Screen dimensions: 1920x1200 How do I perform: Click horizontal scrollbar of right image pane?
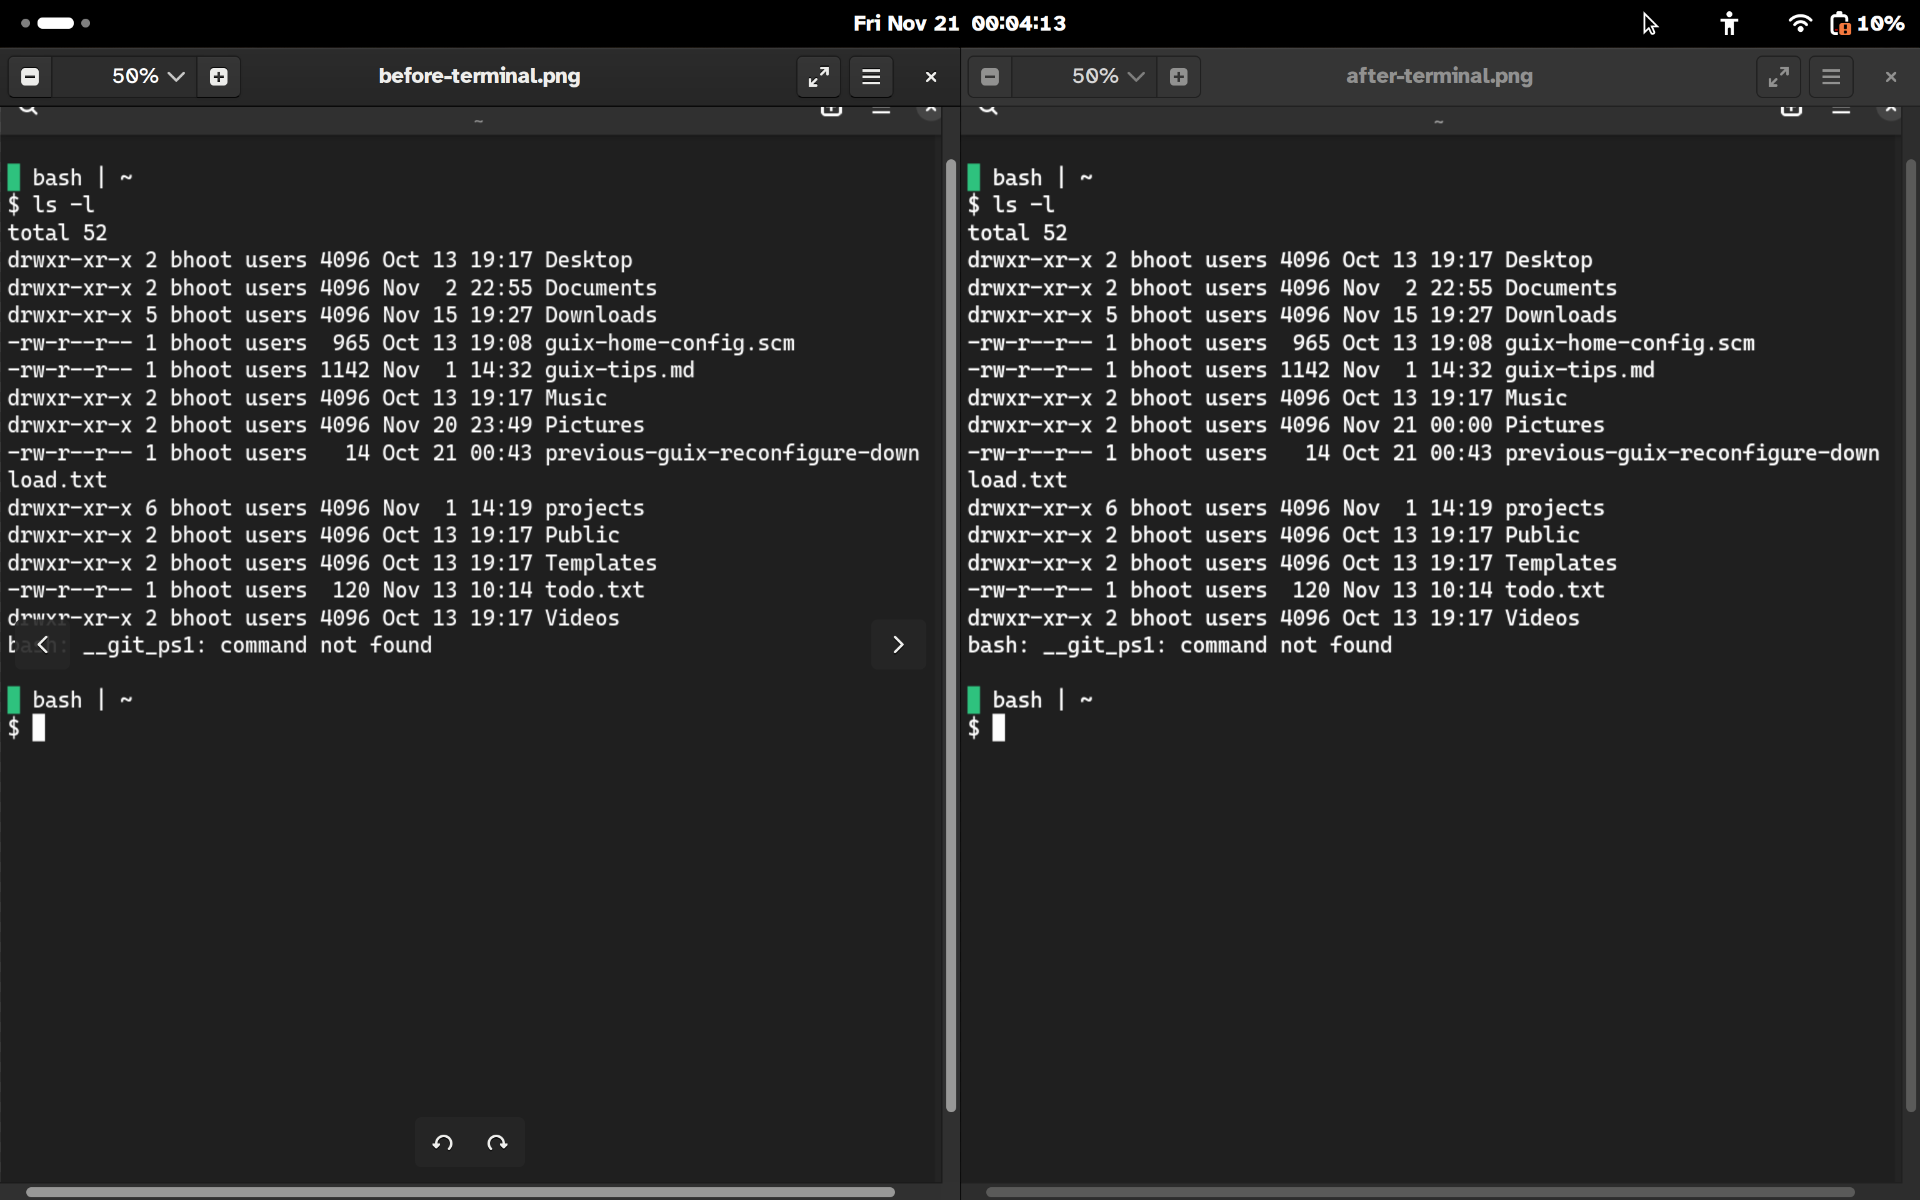[x=1420, y=1191]
